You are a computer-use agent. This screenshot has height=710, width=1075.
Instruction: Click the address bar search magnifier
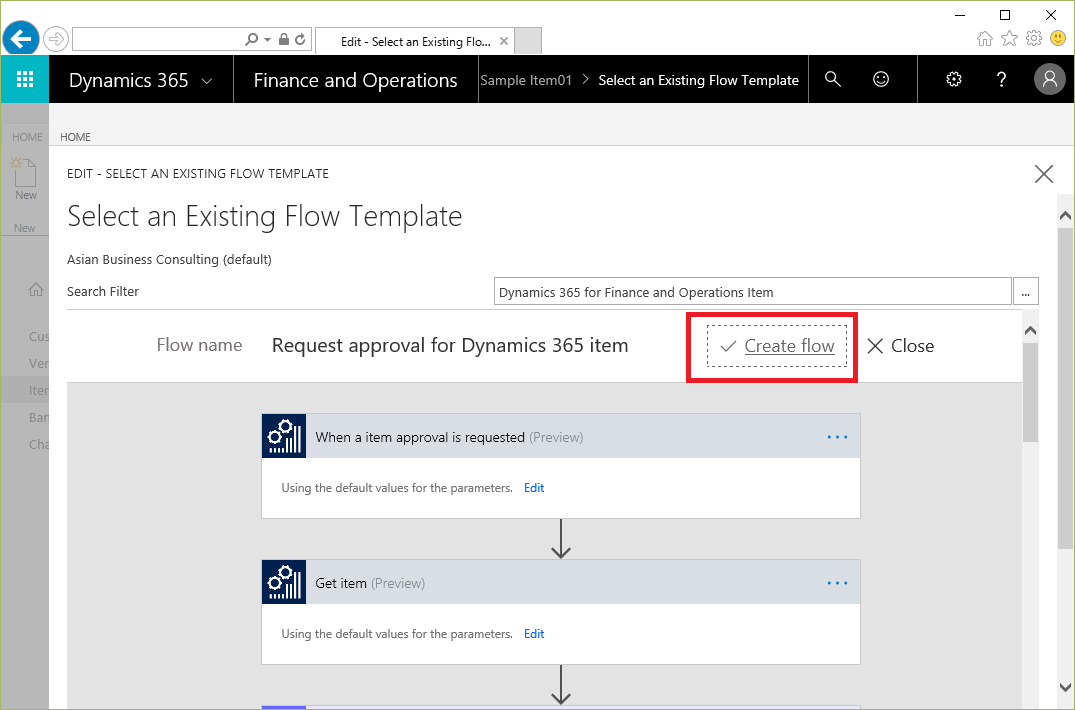click(x=252, y=40)
